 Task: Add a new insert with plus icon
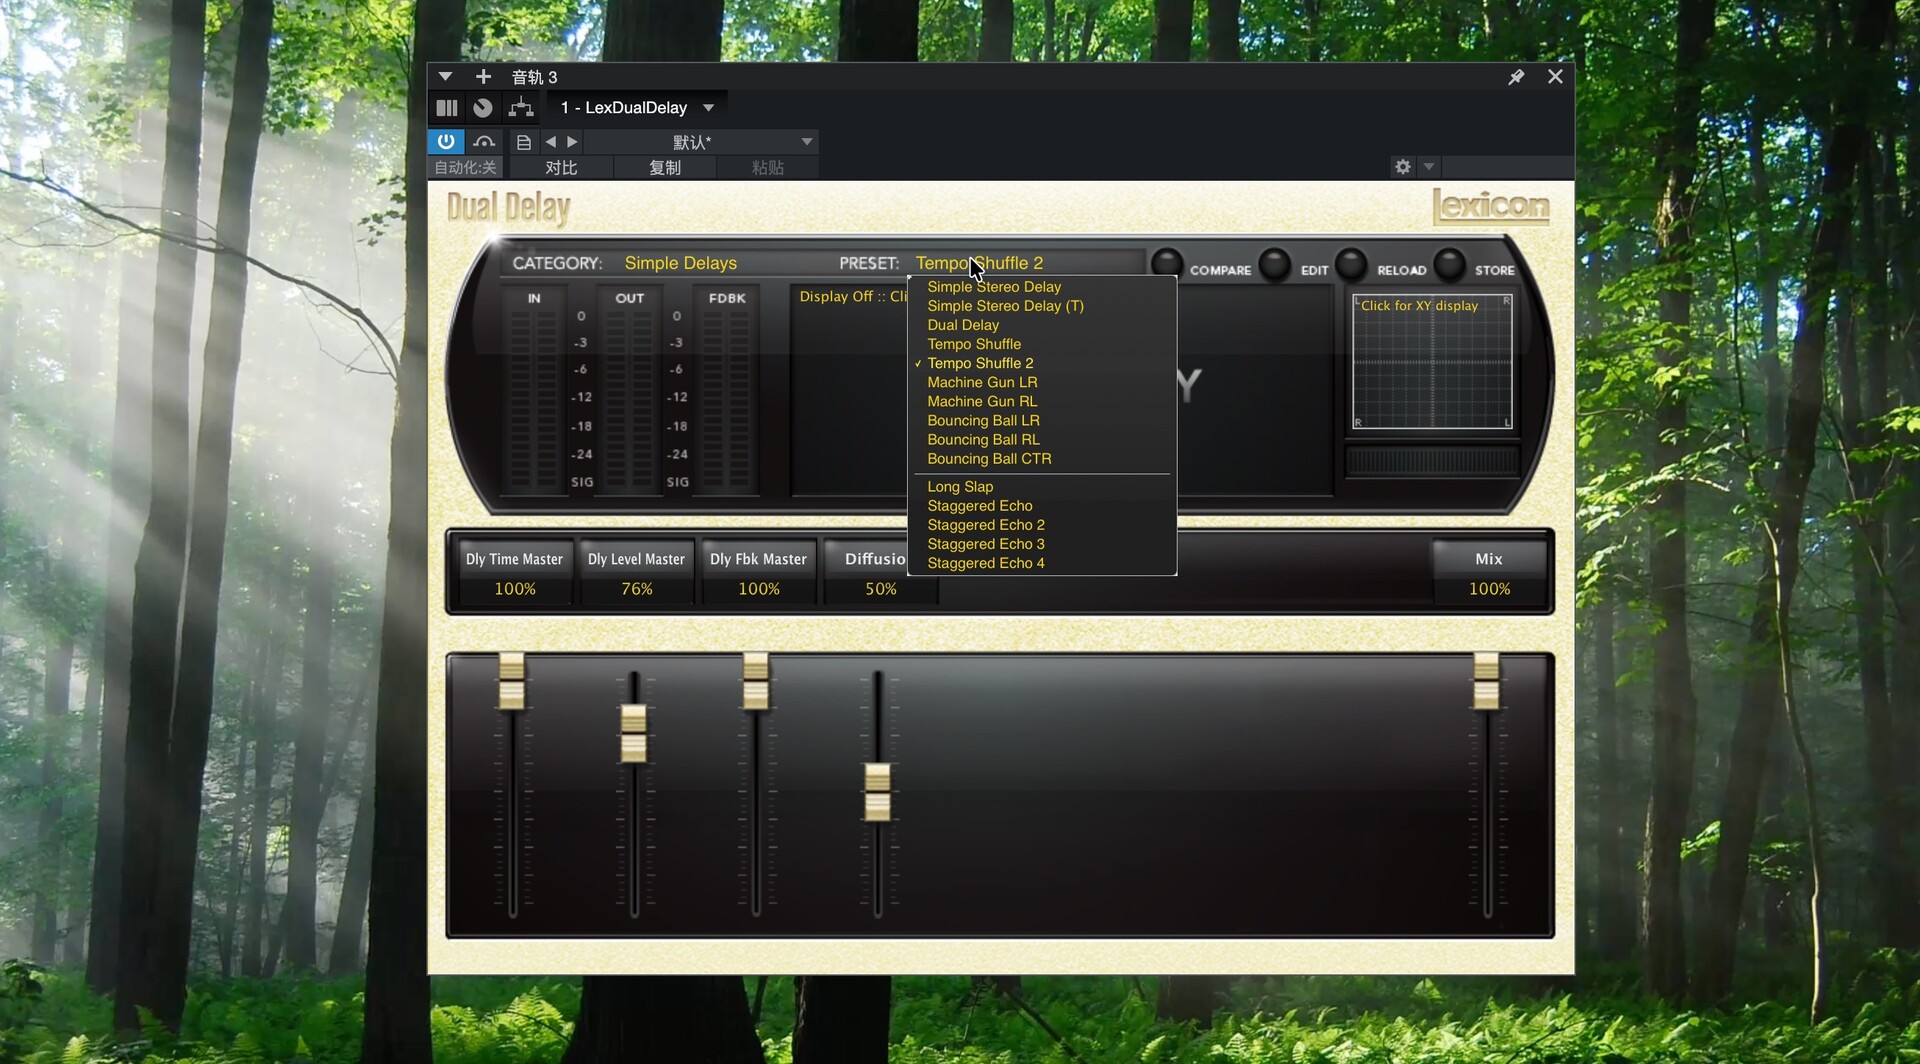point(483,77)
